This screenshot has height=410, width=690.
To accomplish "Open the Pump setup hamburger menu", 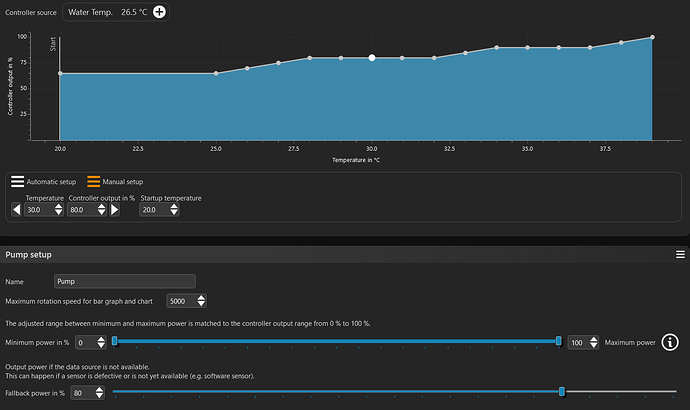I will [680, 255].
